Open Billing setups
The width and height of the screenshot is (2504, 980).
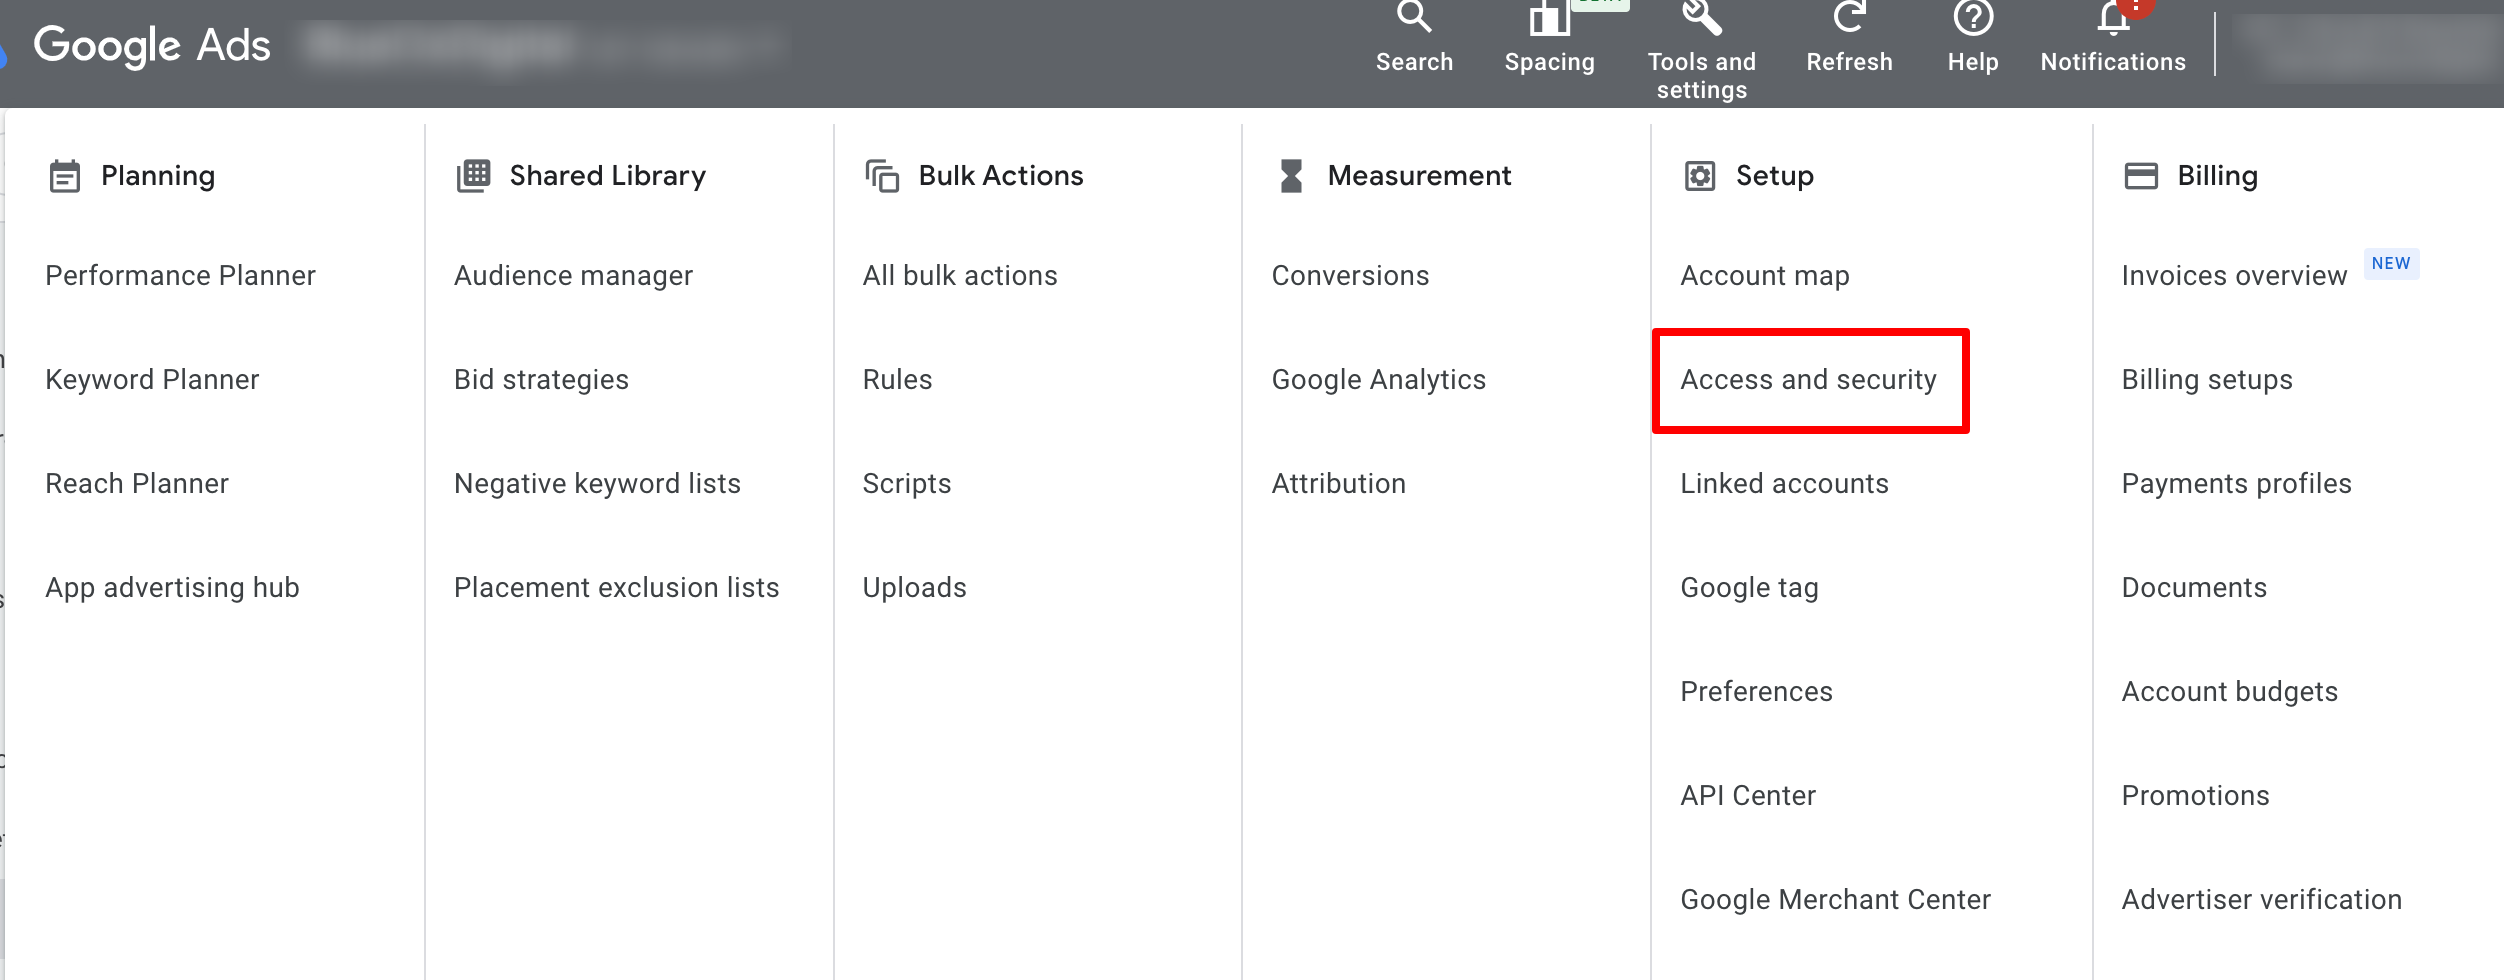coord(2207,380)
